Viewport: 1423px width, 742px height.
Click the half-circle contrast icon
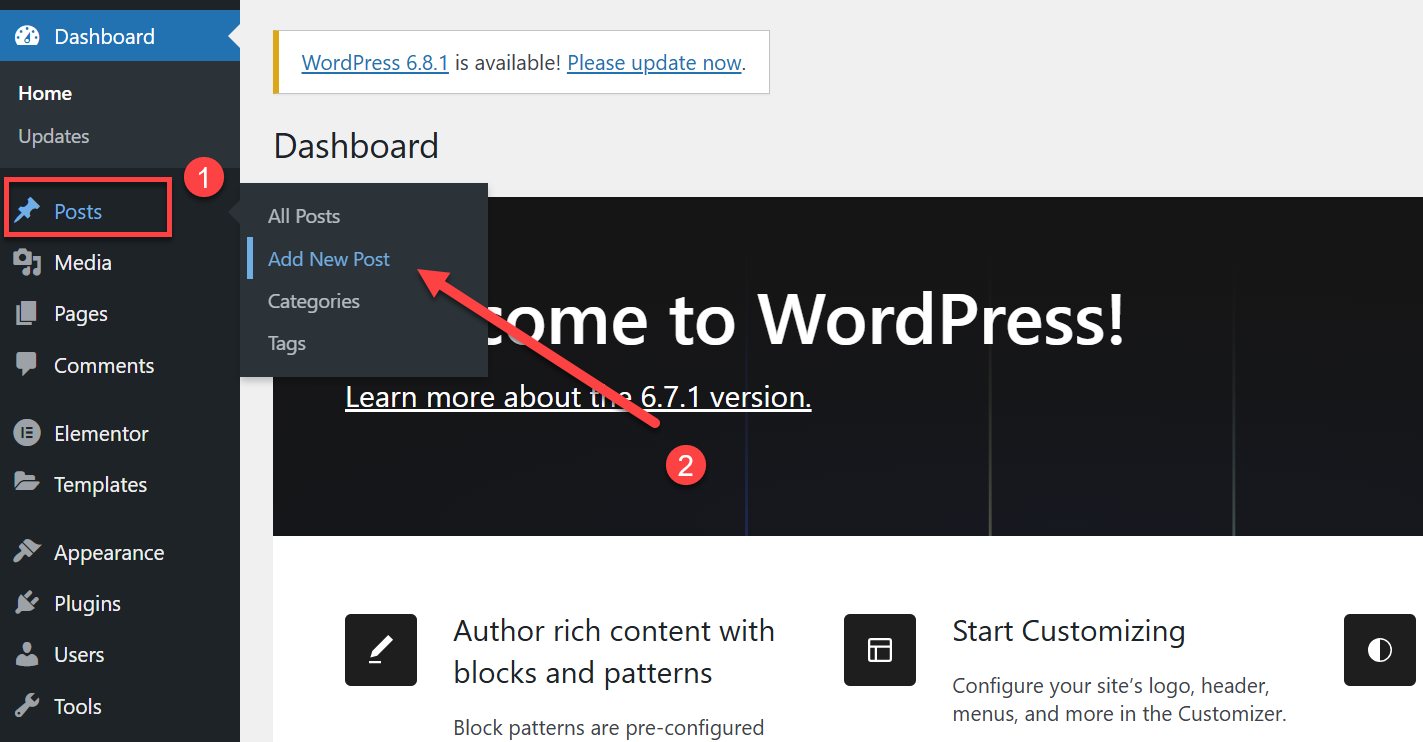[1380, 650]
